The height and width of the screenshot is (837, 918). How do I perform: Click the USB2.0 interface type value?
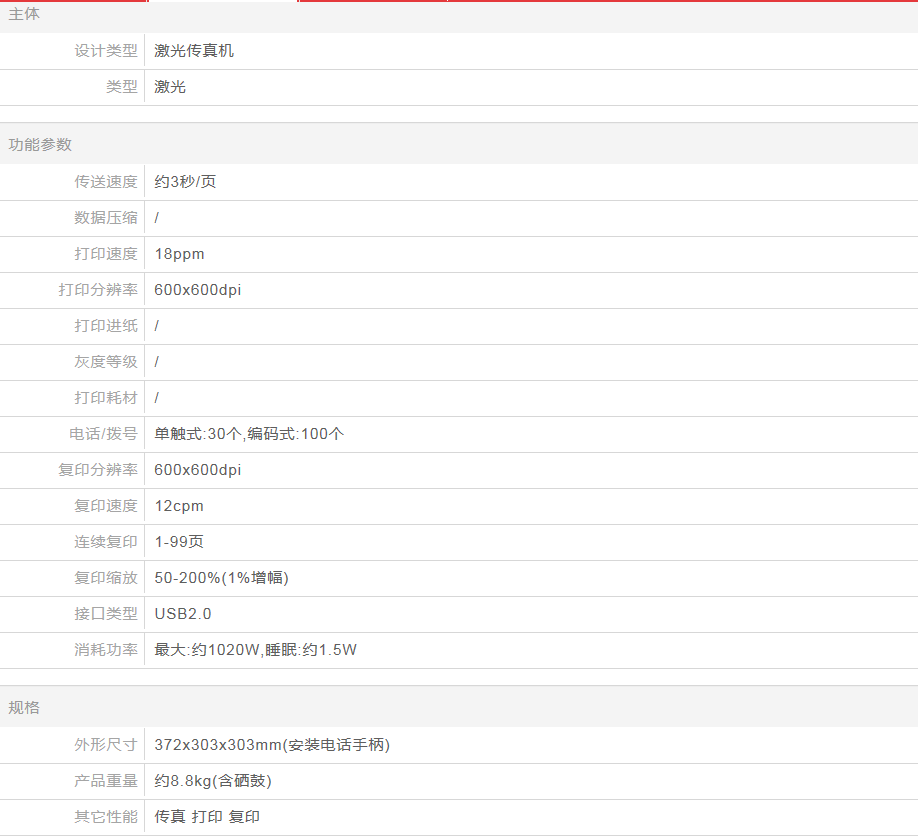tap(183, 614)
